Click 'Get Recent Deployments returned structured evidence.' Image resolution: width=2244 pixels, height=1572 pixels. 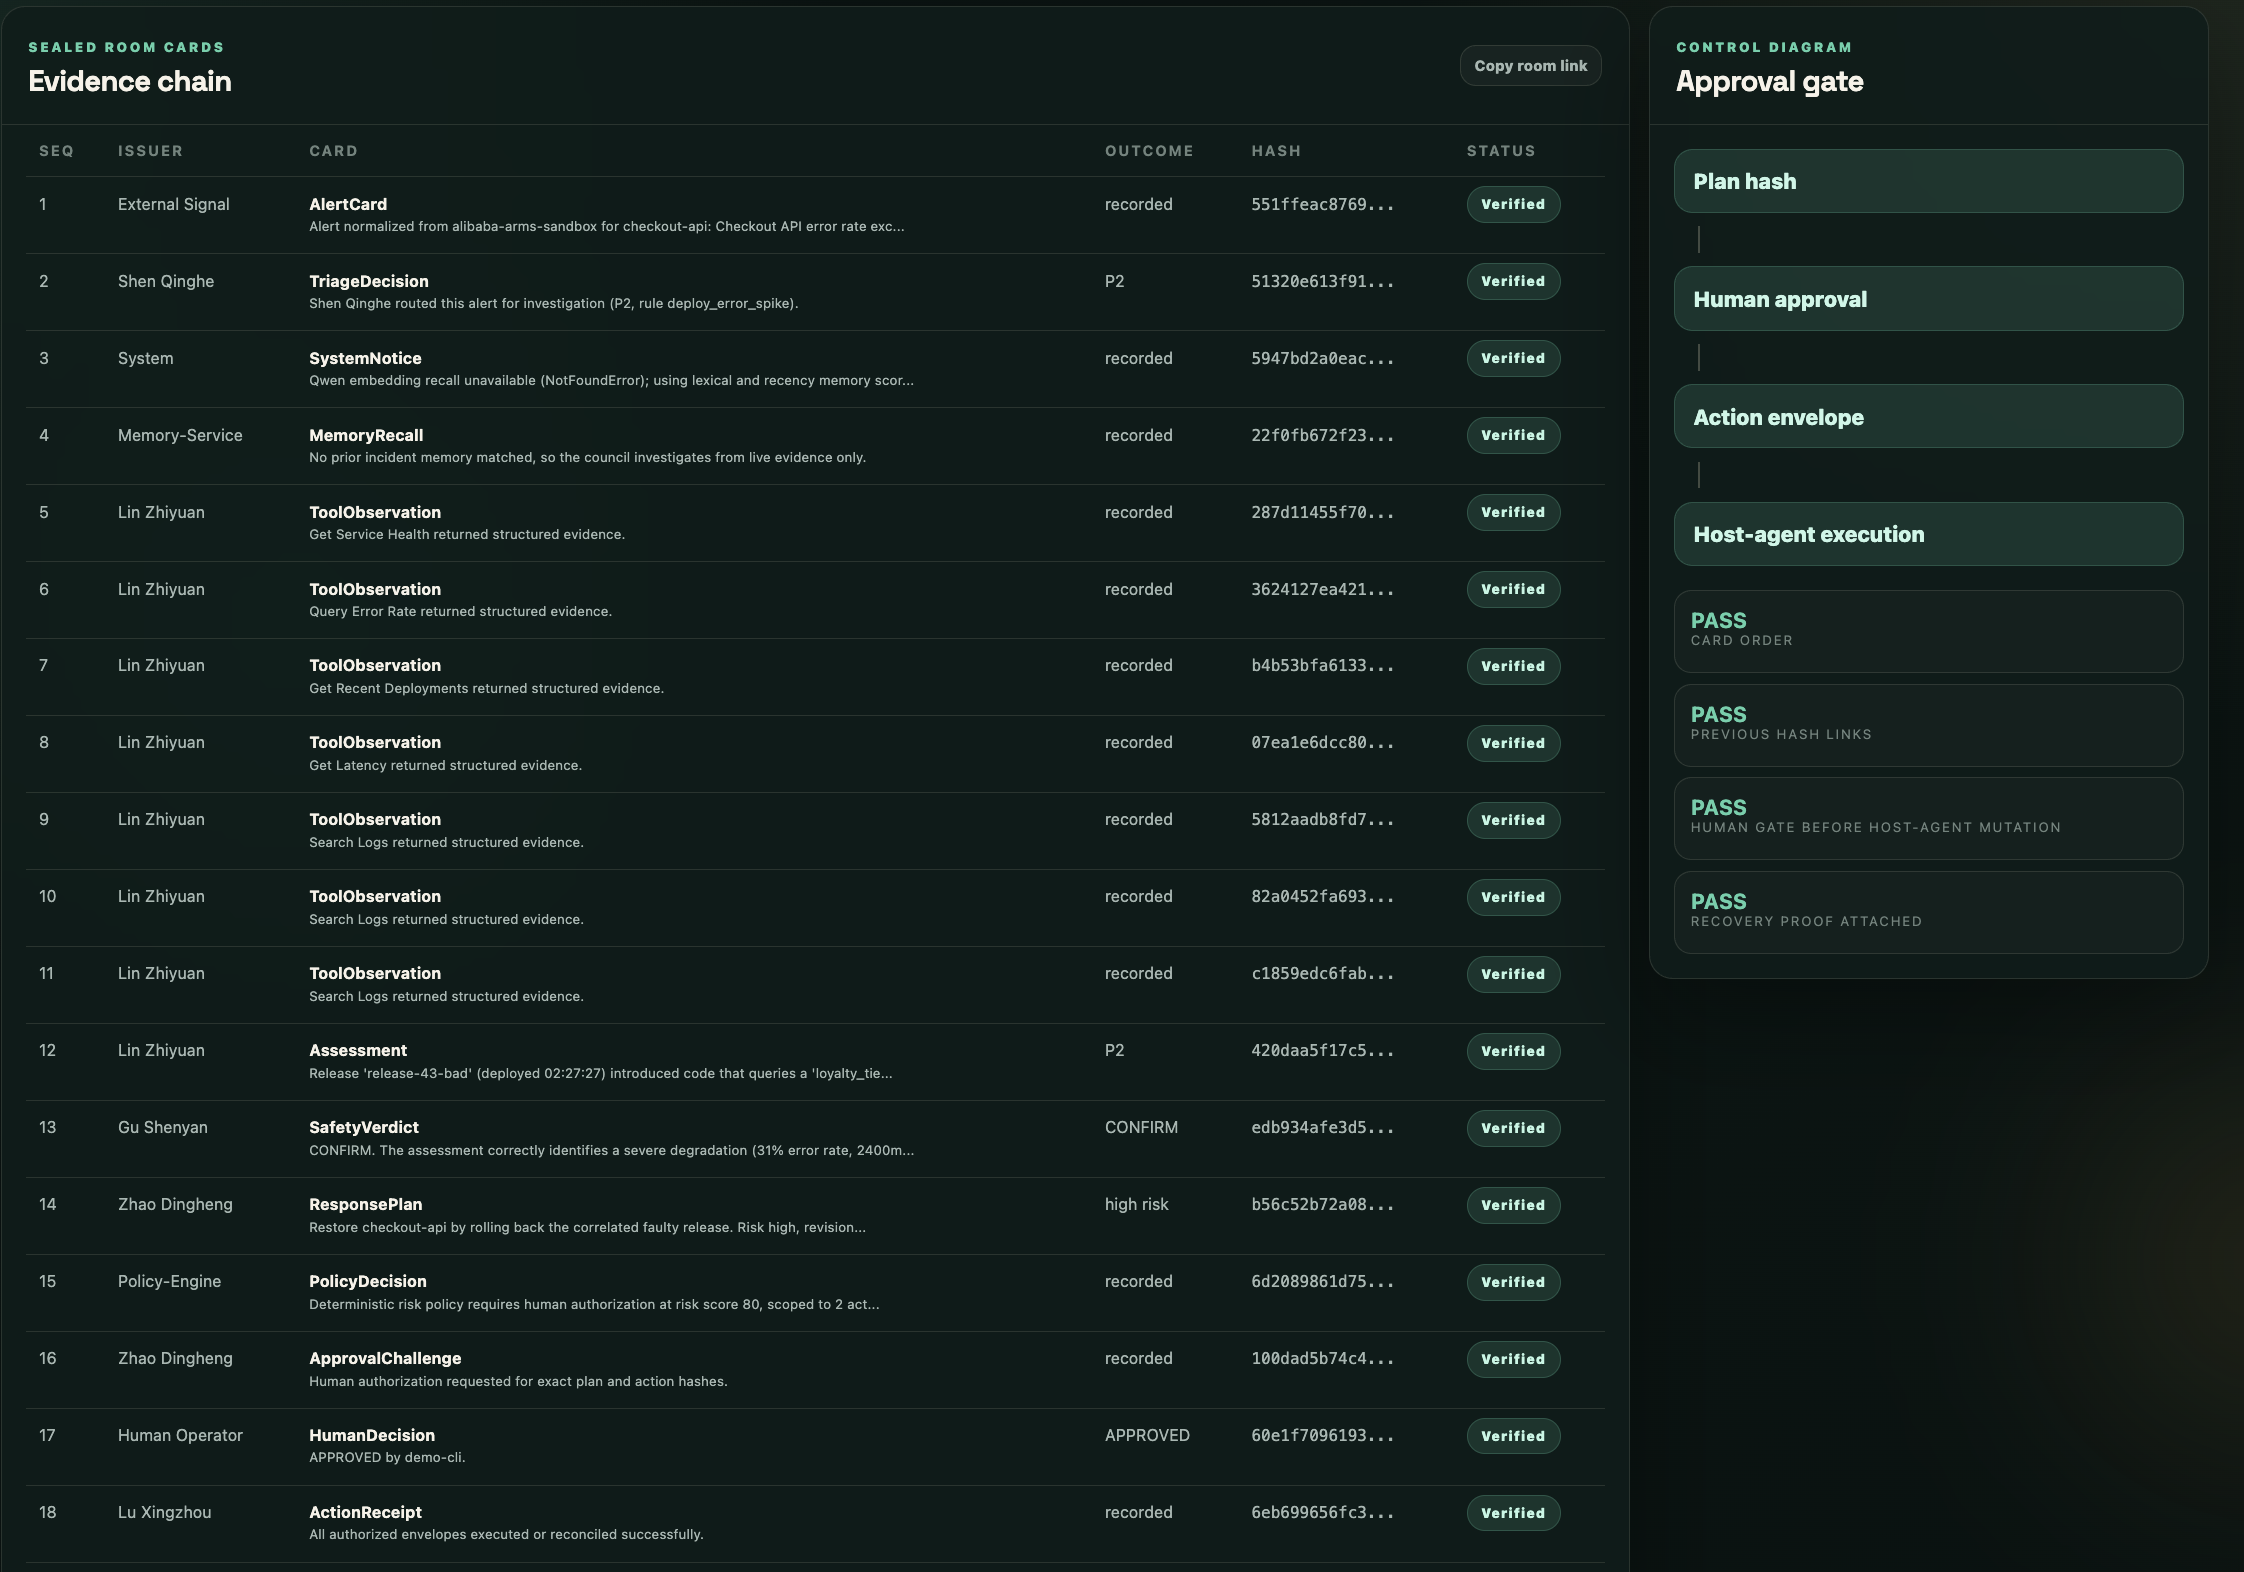[486, 688]
